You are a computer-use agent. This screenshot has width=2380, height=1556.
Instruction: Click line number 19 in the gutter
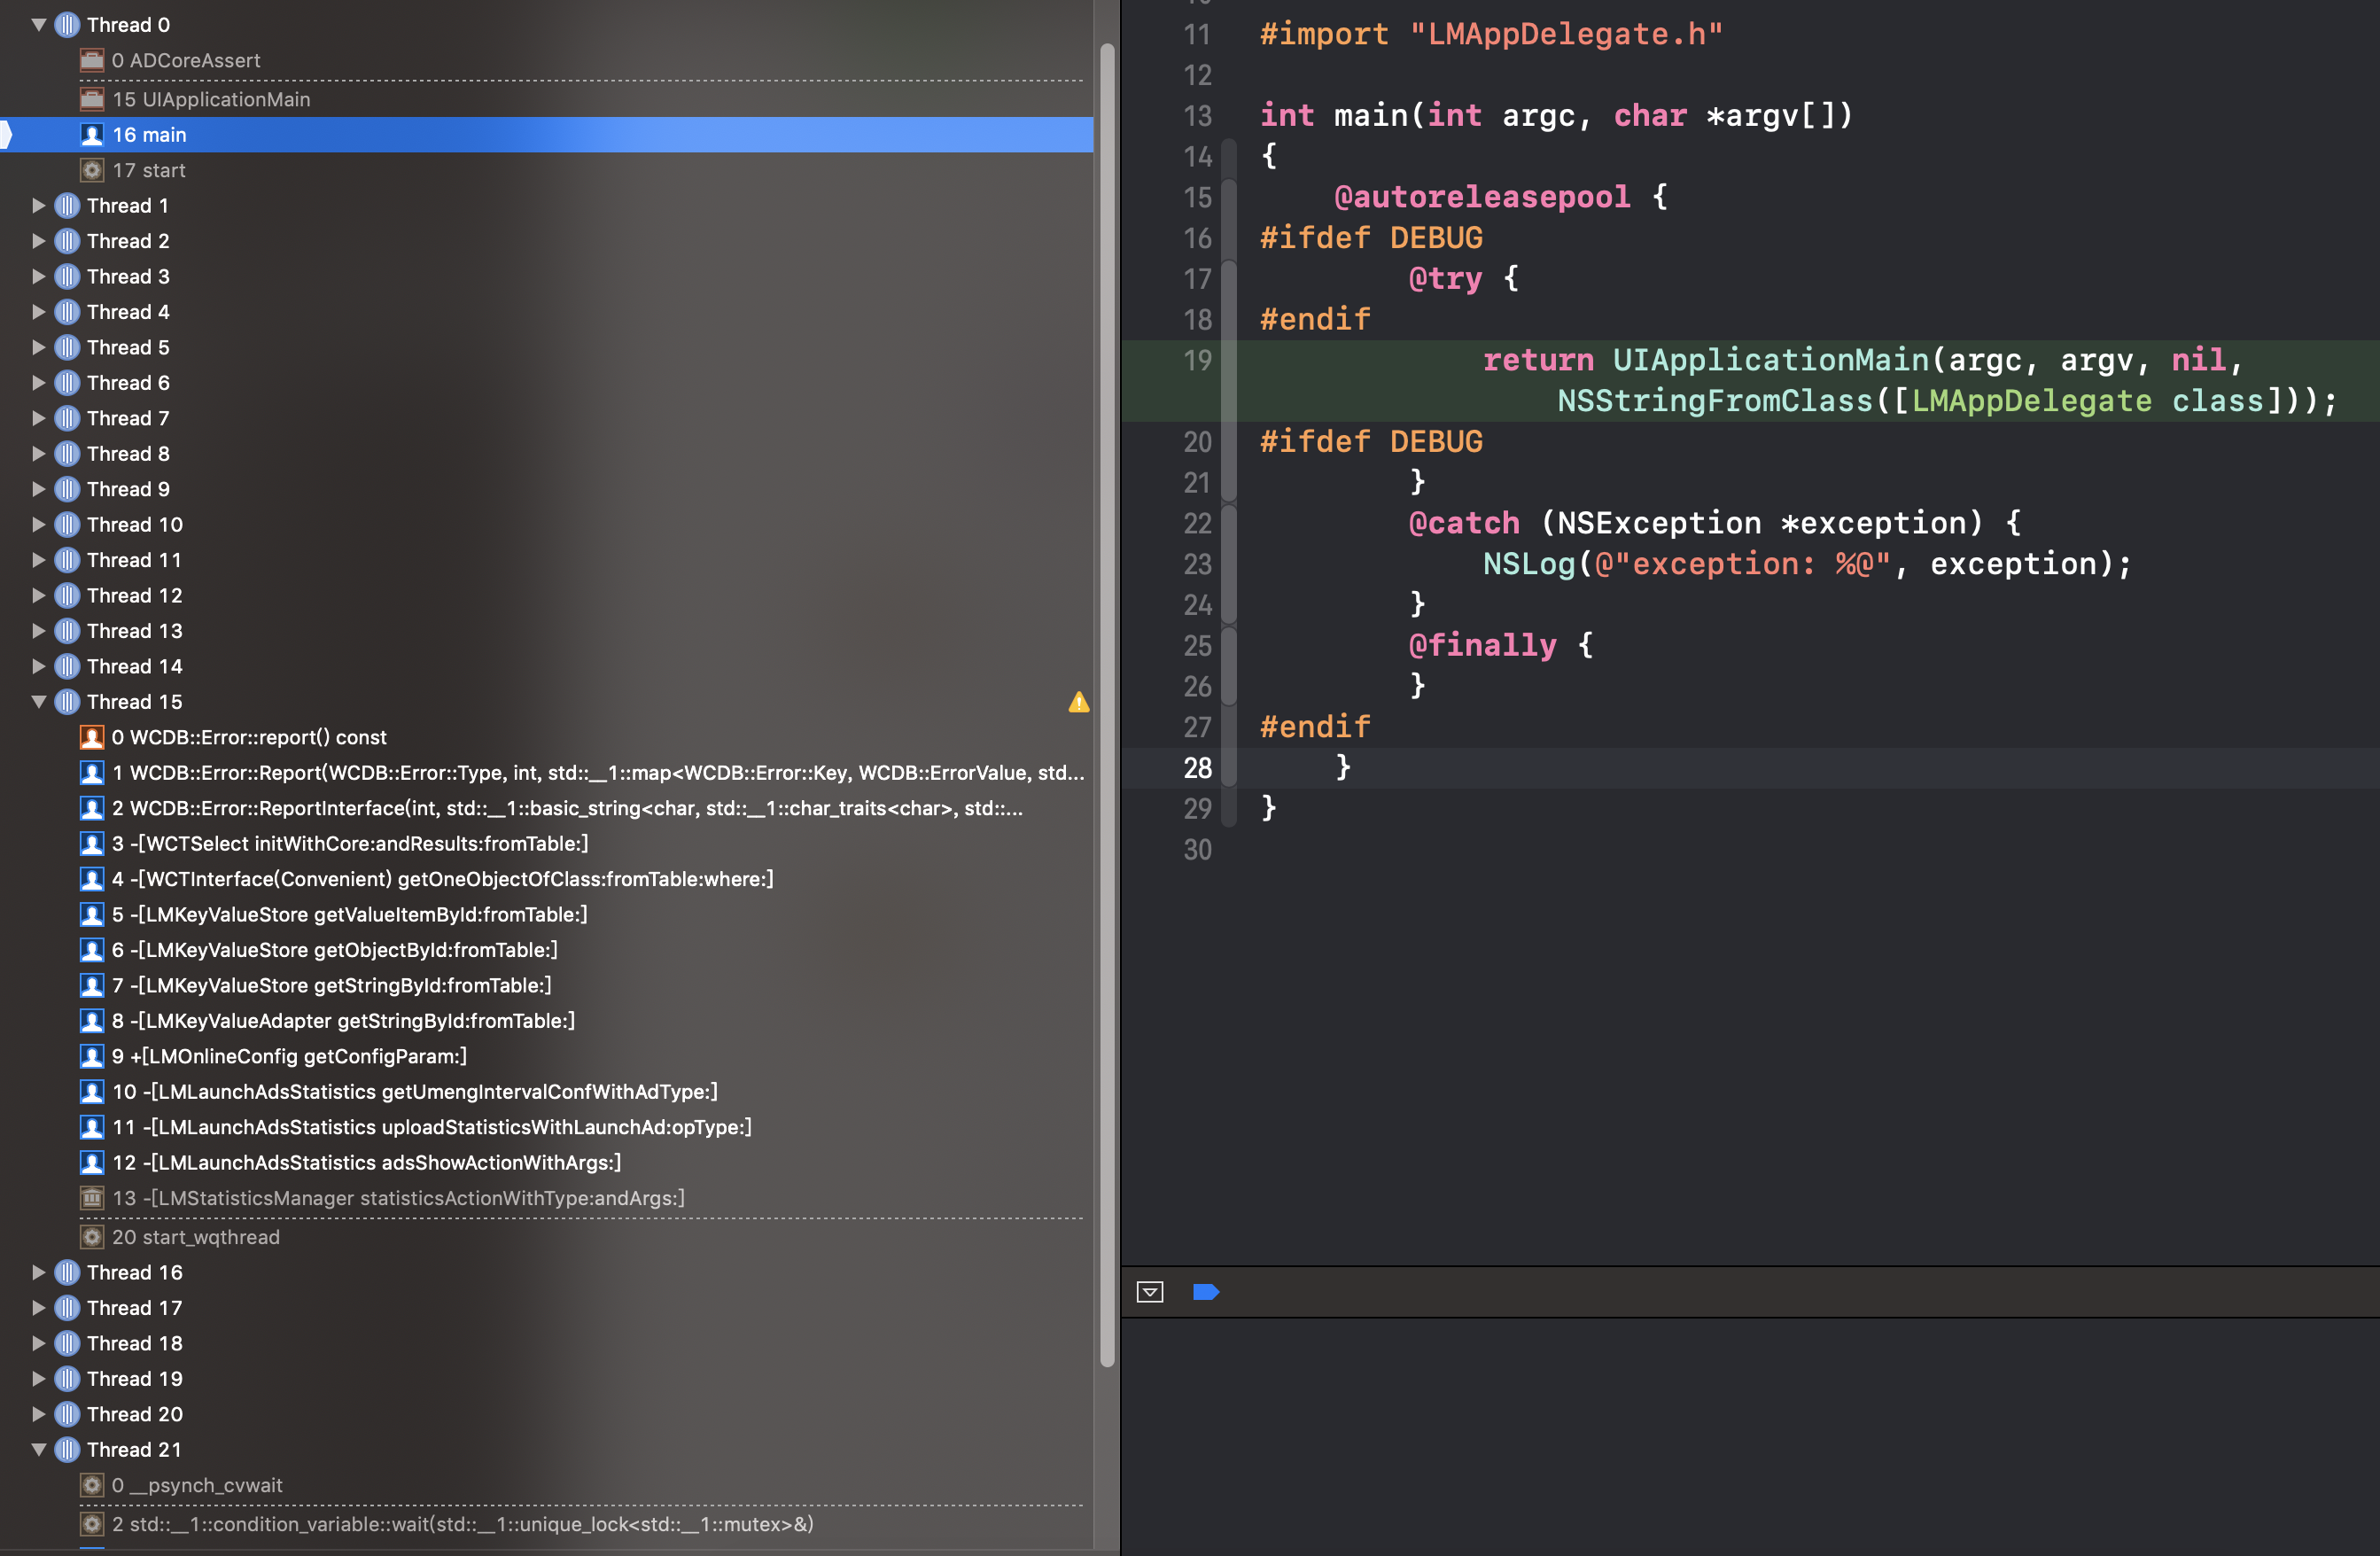[1197, 360]
